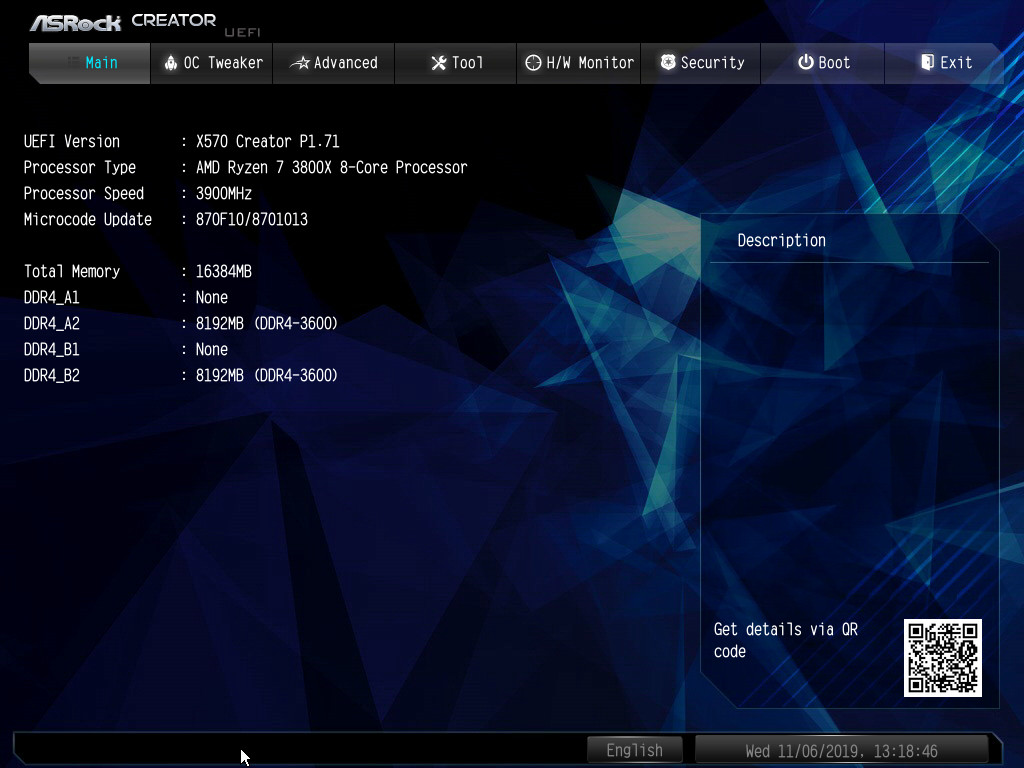Click the Security shield icon
Screen dimensions: 1024x768
668,63
